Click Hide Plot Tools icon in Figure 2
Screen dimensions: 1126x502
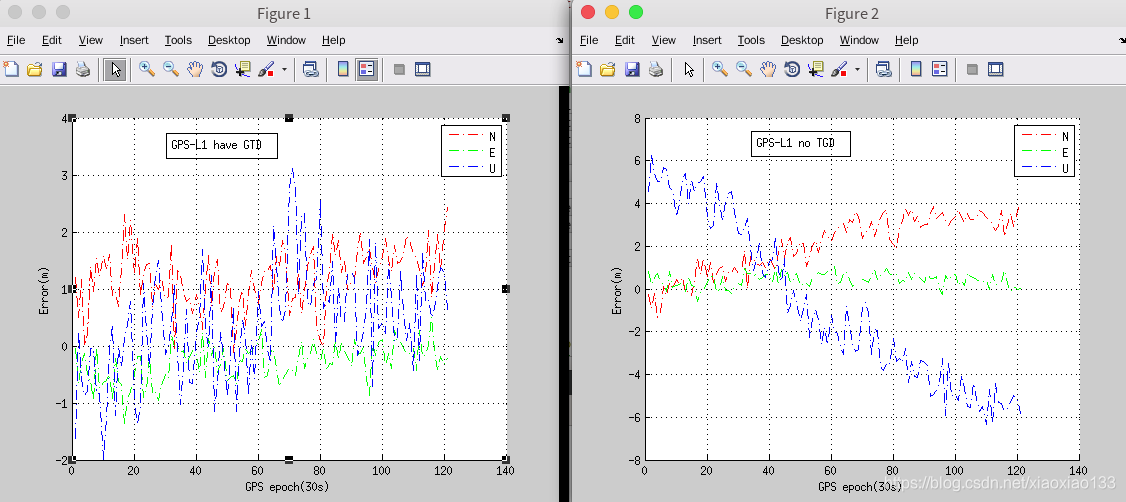(x=972, y=70)
